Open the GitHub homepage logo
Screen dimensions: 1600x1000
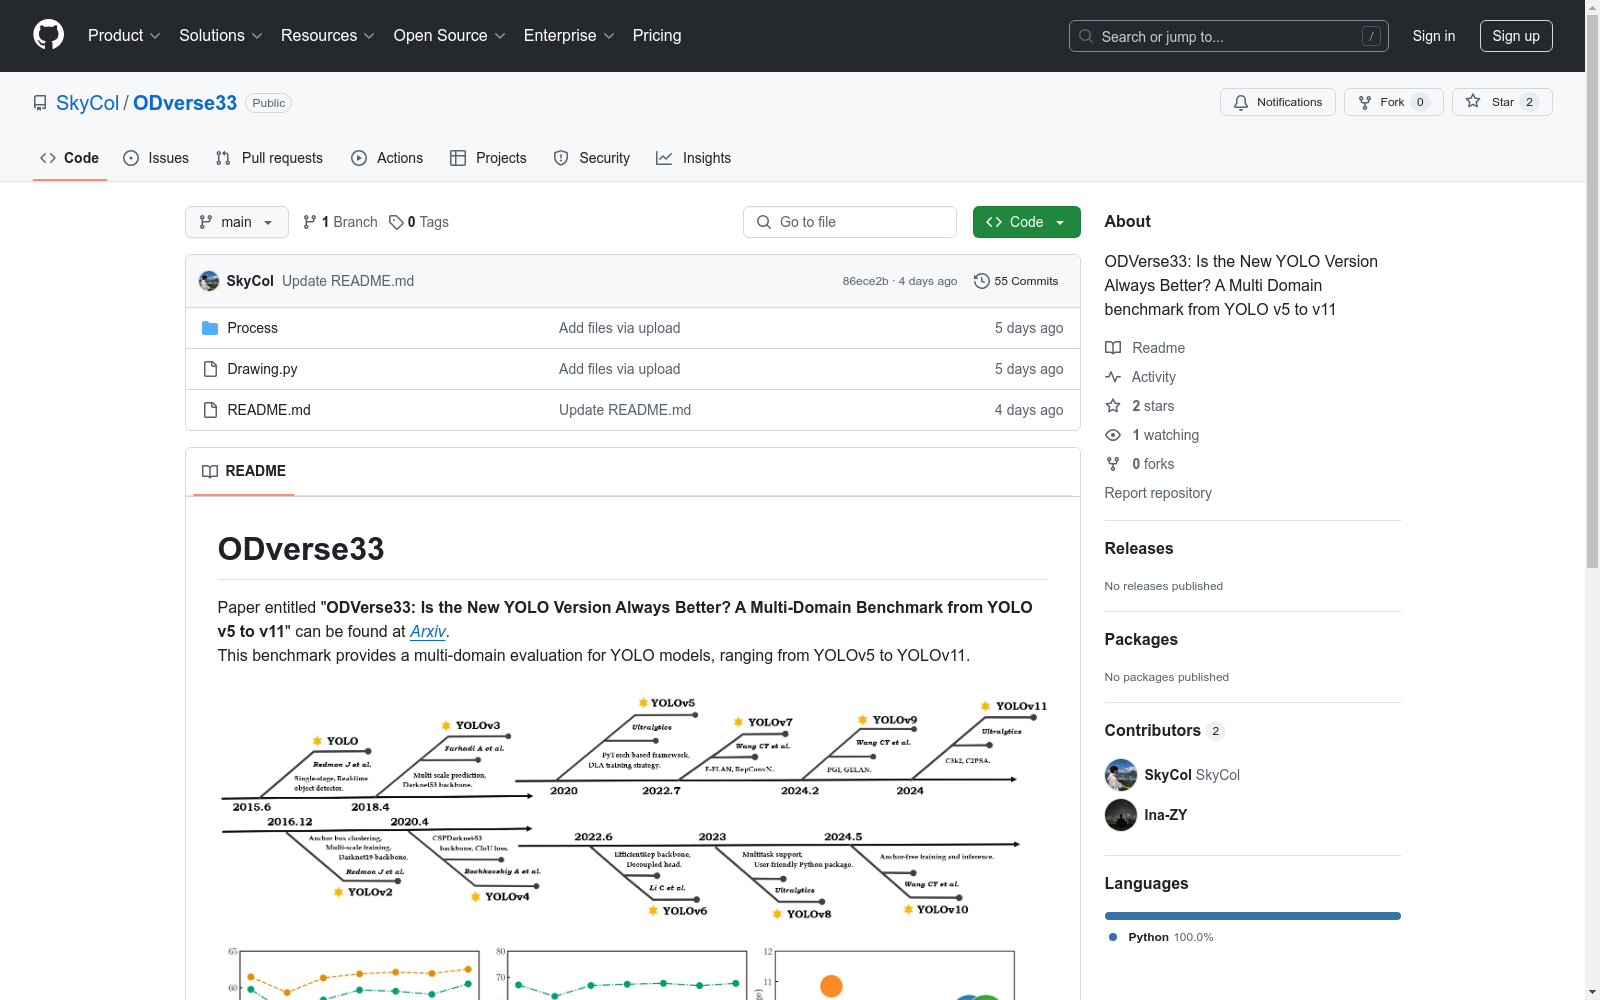coord(48,35)
